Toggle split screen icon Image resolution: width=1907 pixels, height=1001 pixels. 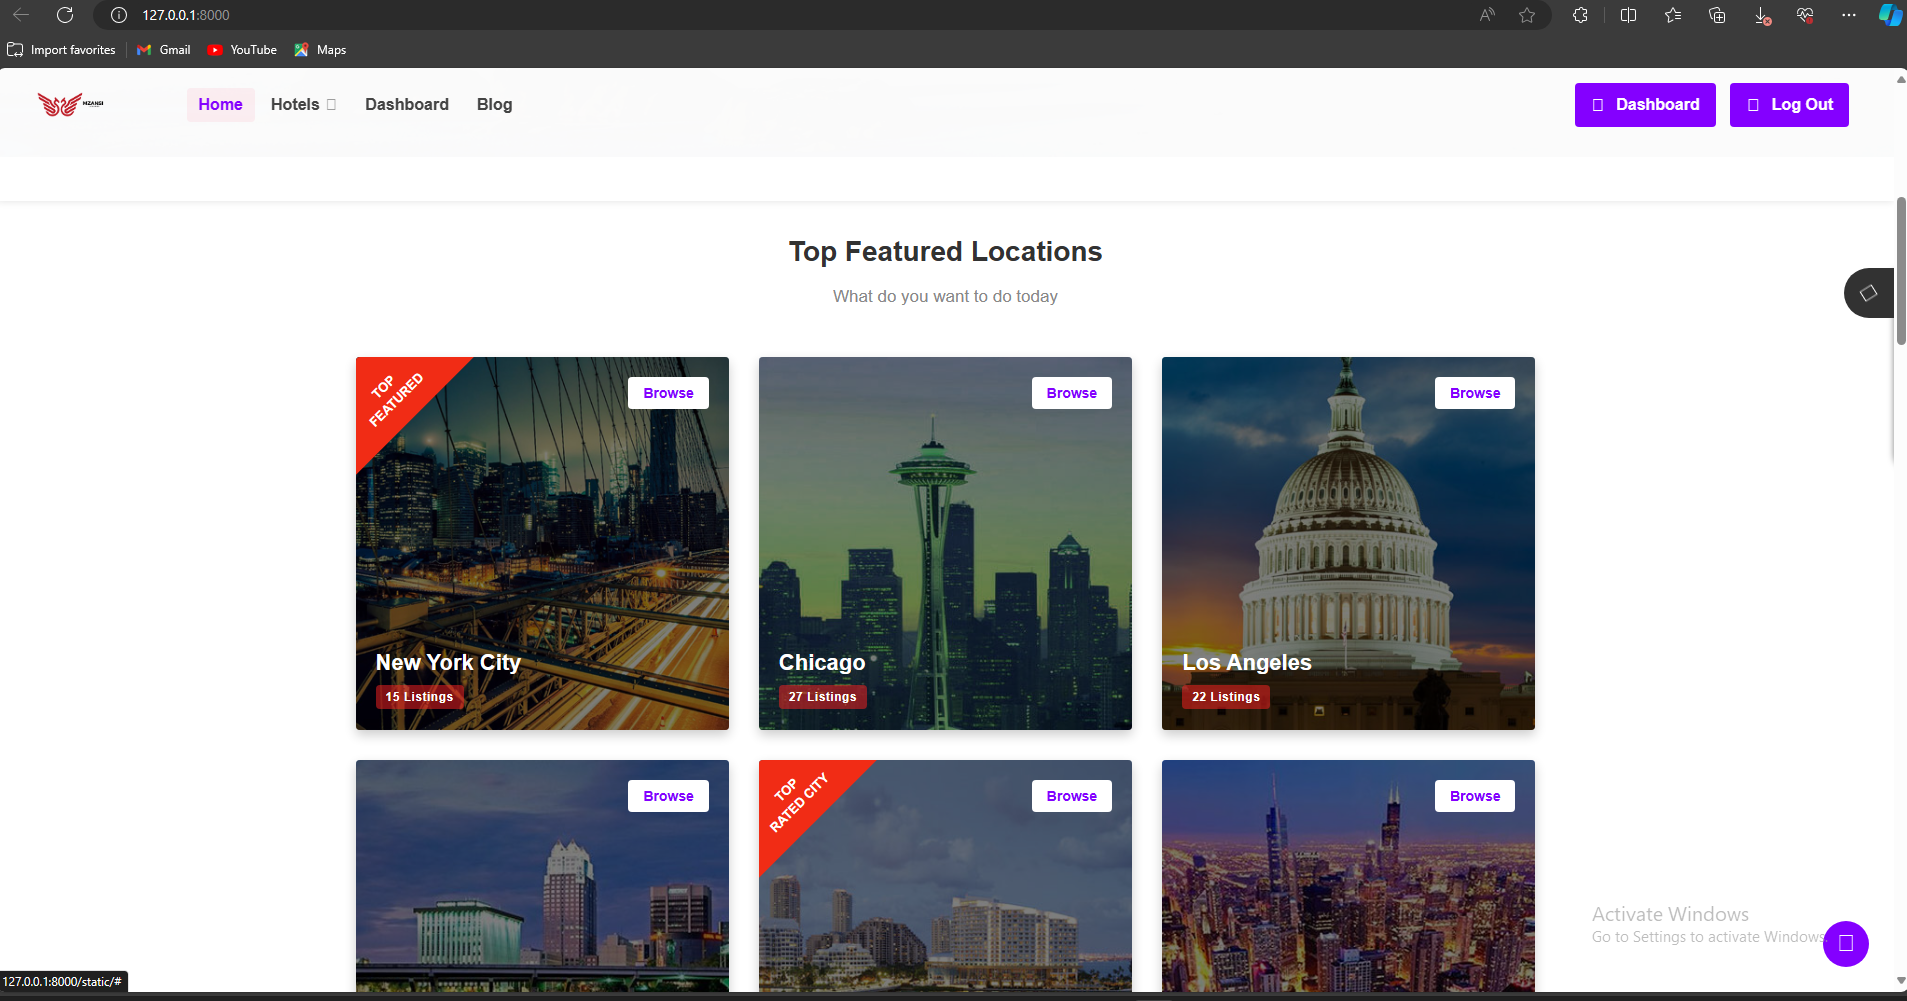tap(1628, 15)
